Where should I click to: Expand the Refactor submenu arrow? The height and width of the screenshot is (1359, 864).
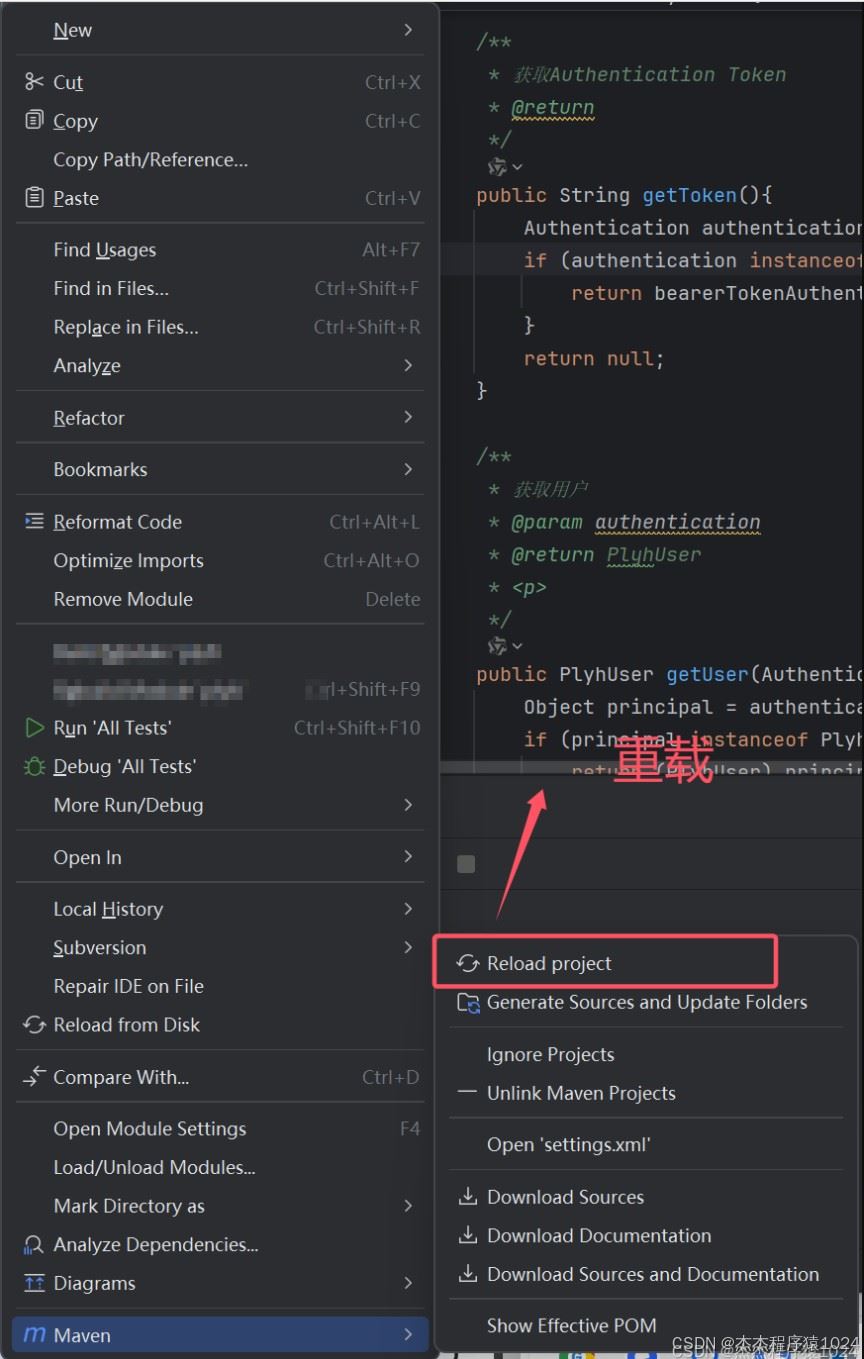[x=408, y=418]
